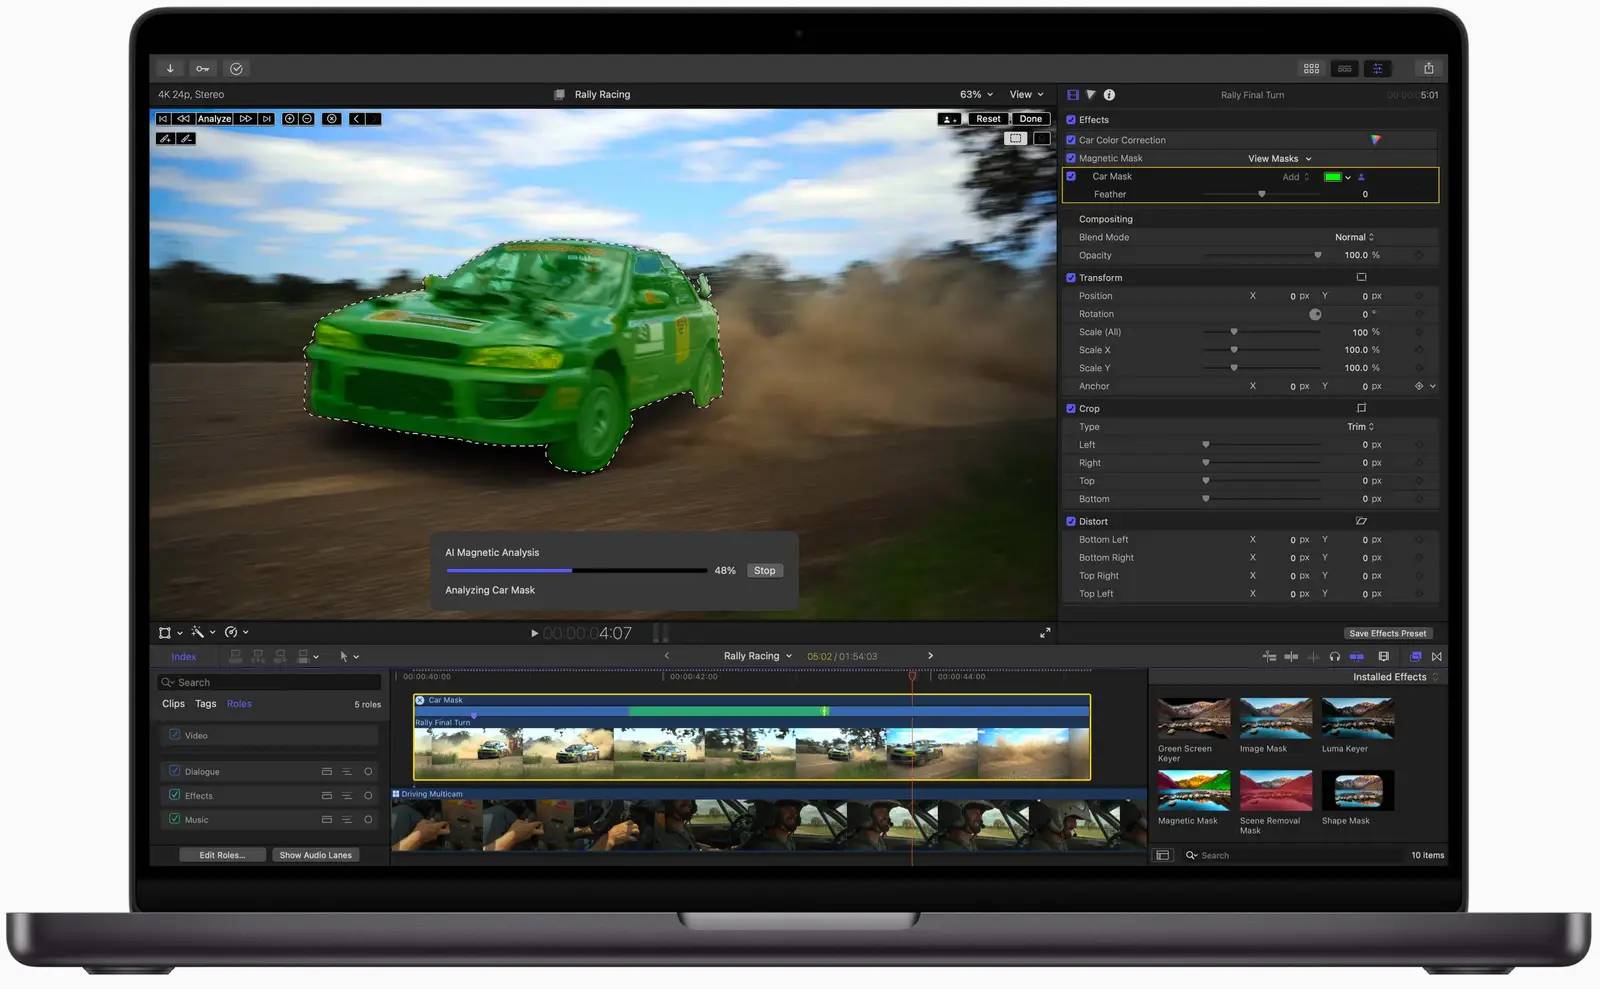Analyze backward with the double-arrow icon

[x=183, y=118]
